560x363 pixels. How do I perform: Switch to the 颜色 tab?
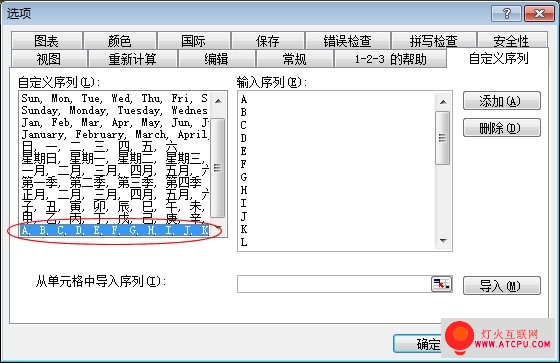tap(120, 41)
